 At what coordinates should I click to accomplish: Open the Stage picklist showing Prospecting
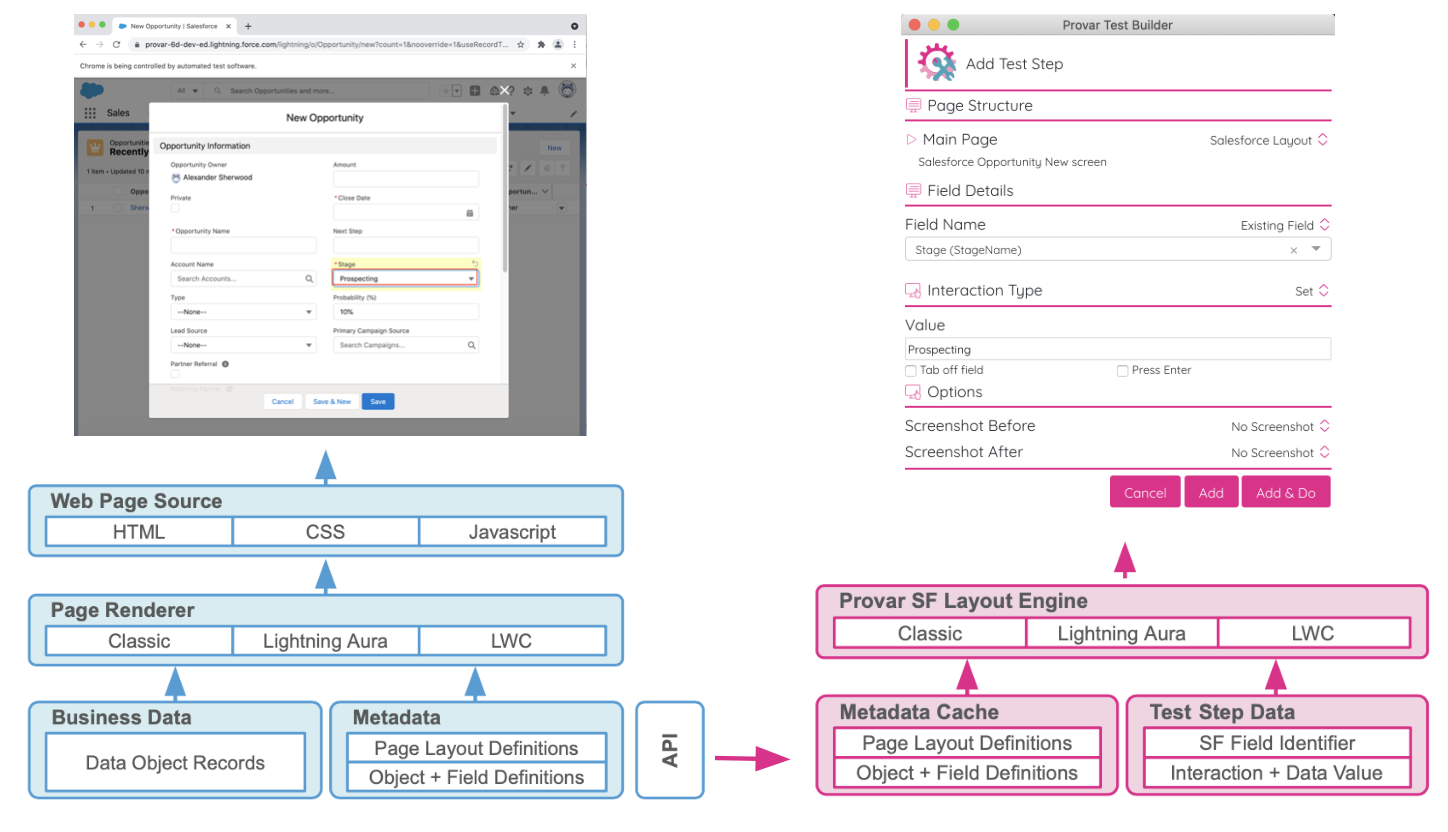tap(405, 278)
